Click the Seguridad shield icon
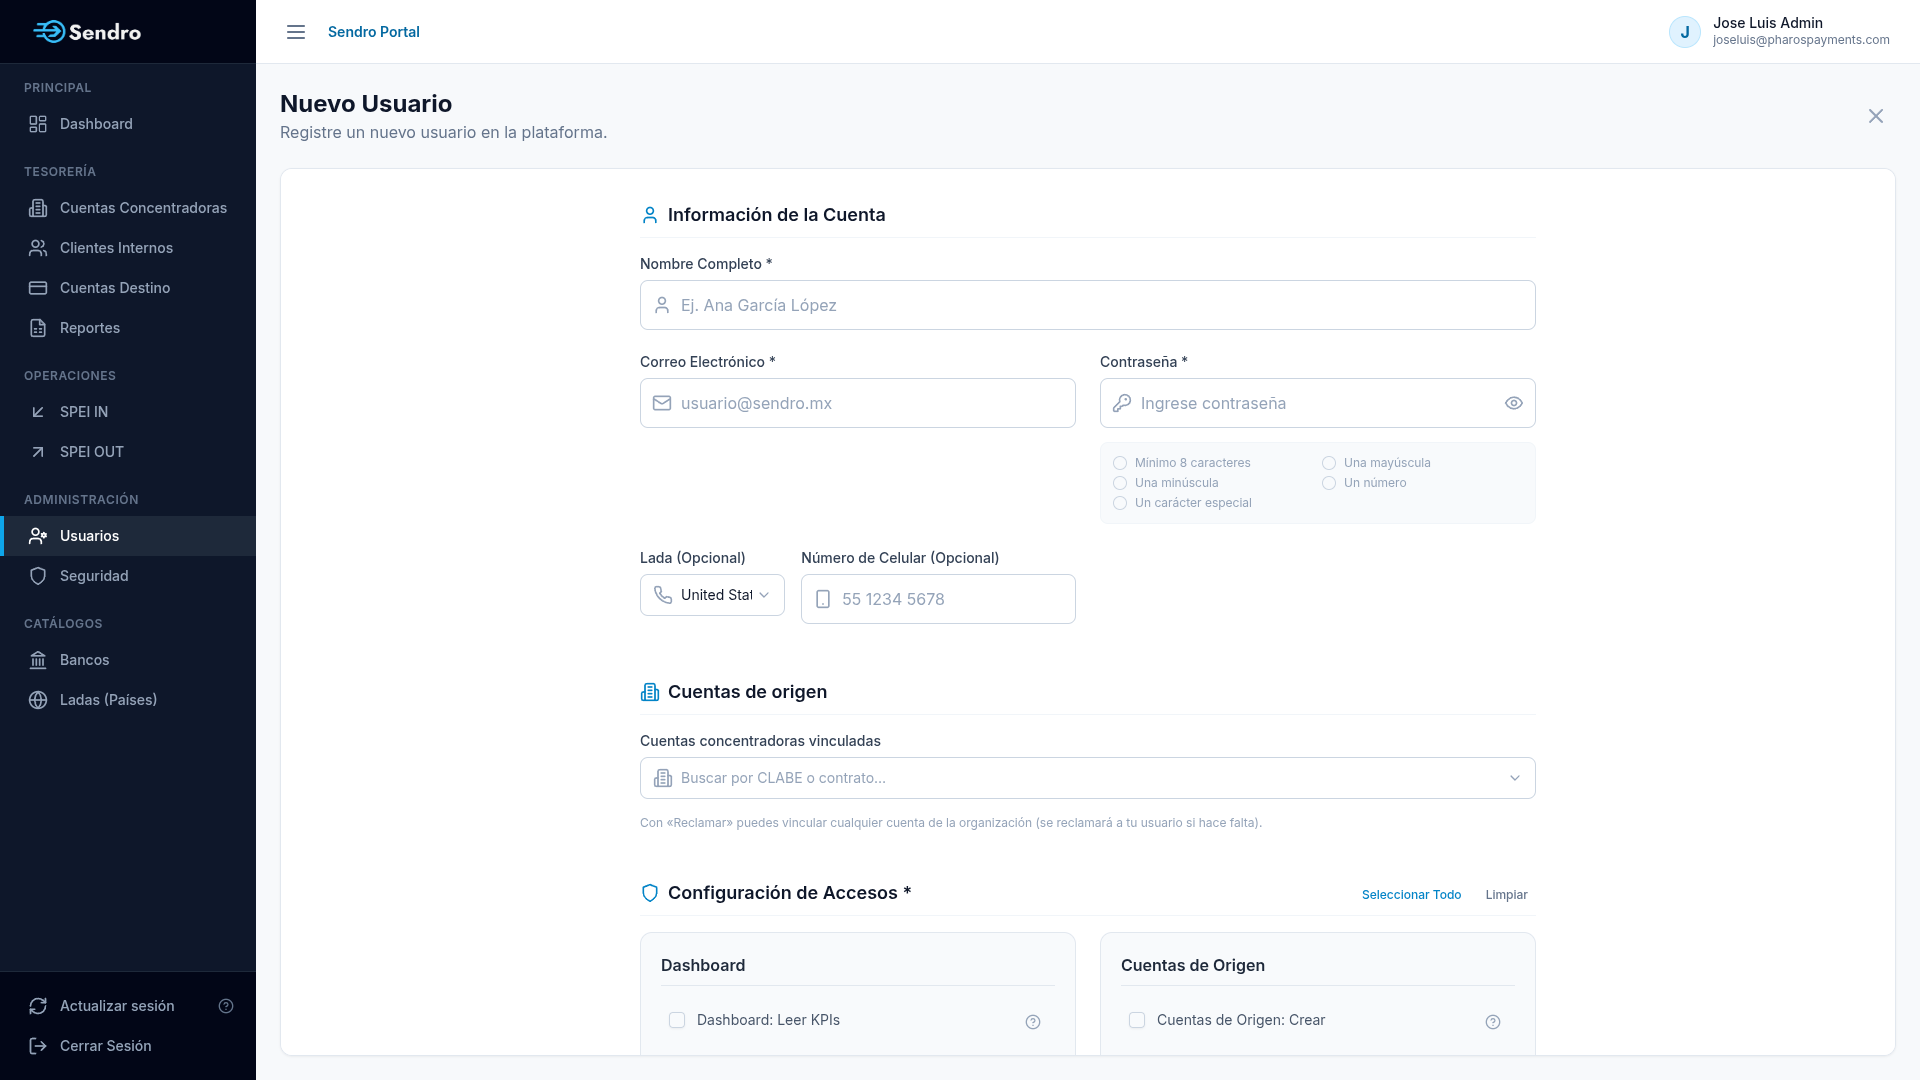Image resolution: width=1920 pixels, height=1080 pixels. pos(38,576)
